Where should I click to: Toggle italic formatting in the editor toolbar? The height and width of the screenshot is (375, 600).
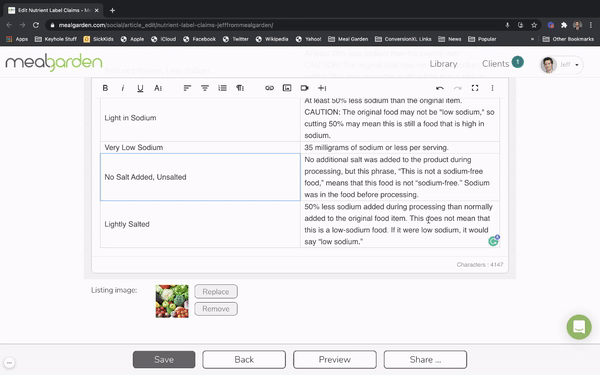coord(122,88)
